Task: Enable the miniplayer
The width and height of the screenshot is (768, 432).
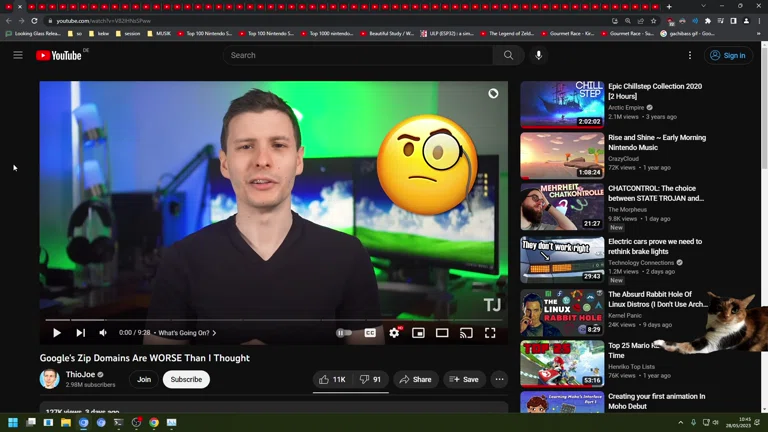Action: coord(418,333)
